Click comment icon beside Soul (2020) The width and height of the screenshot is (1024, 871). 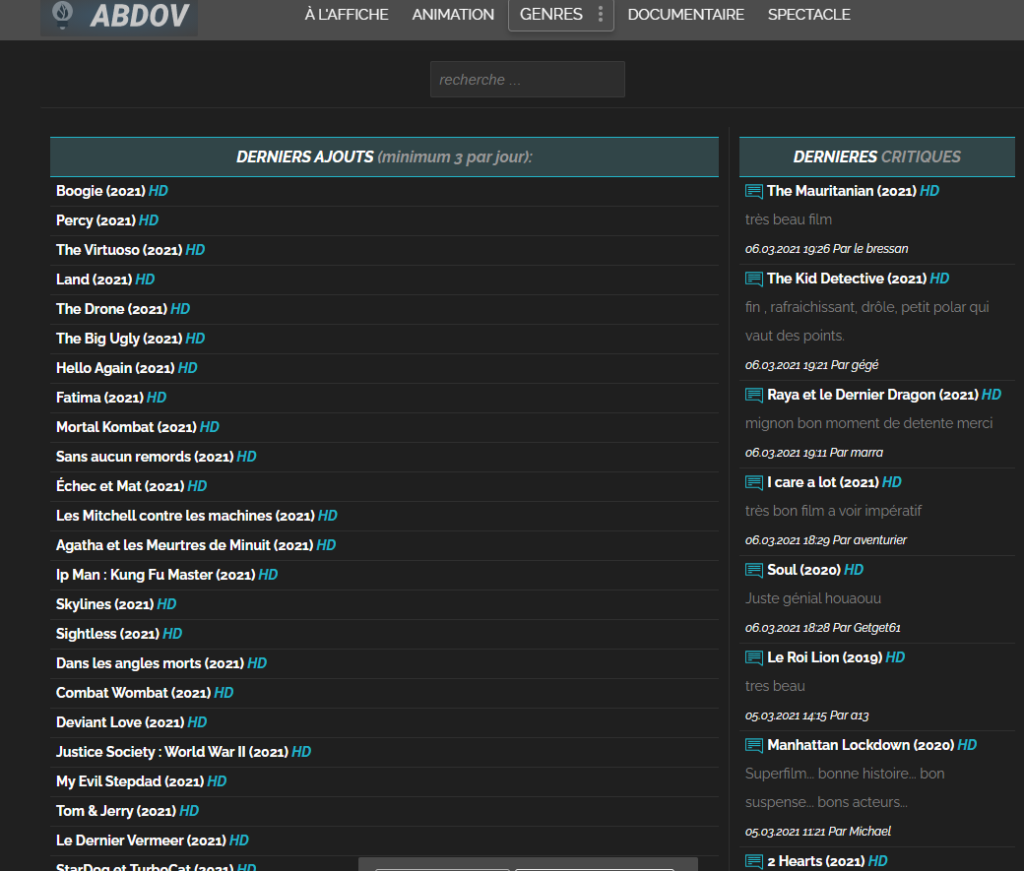pyautogui.click(x=754, y=570)
